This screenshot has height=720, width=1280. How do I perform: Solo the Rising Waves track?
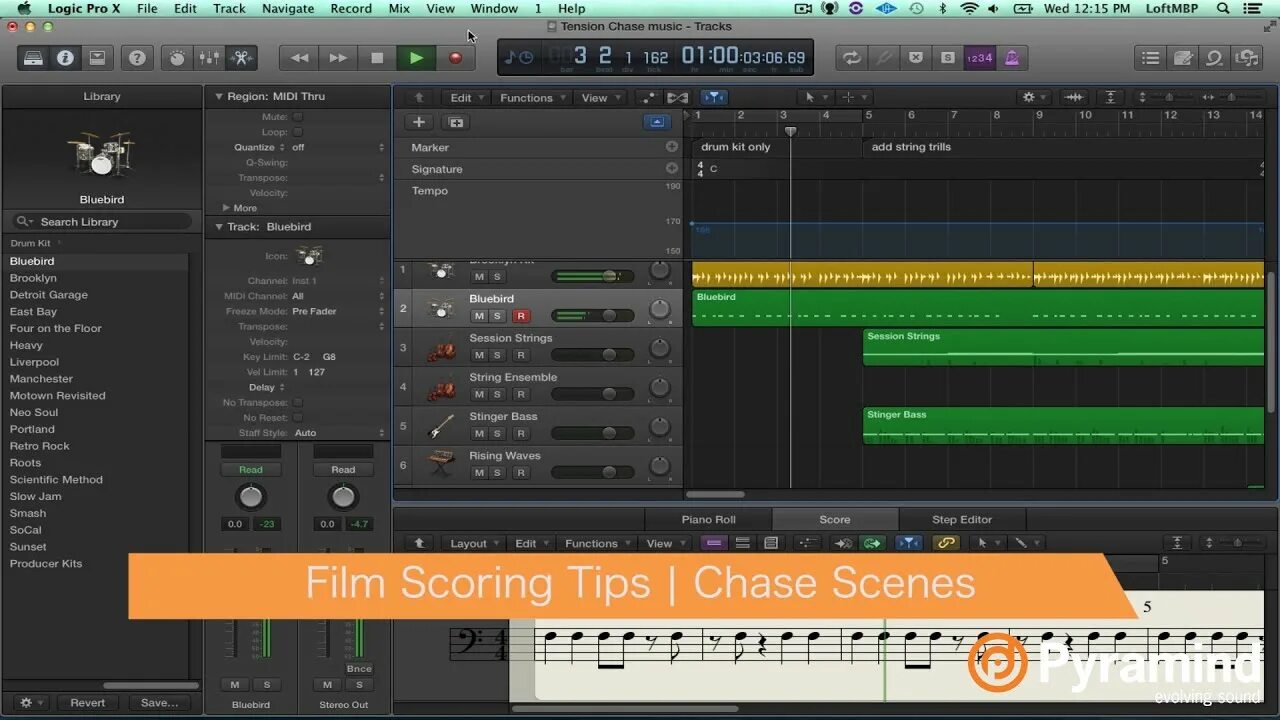[x=497, y=472]
